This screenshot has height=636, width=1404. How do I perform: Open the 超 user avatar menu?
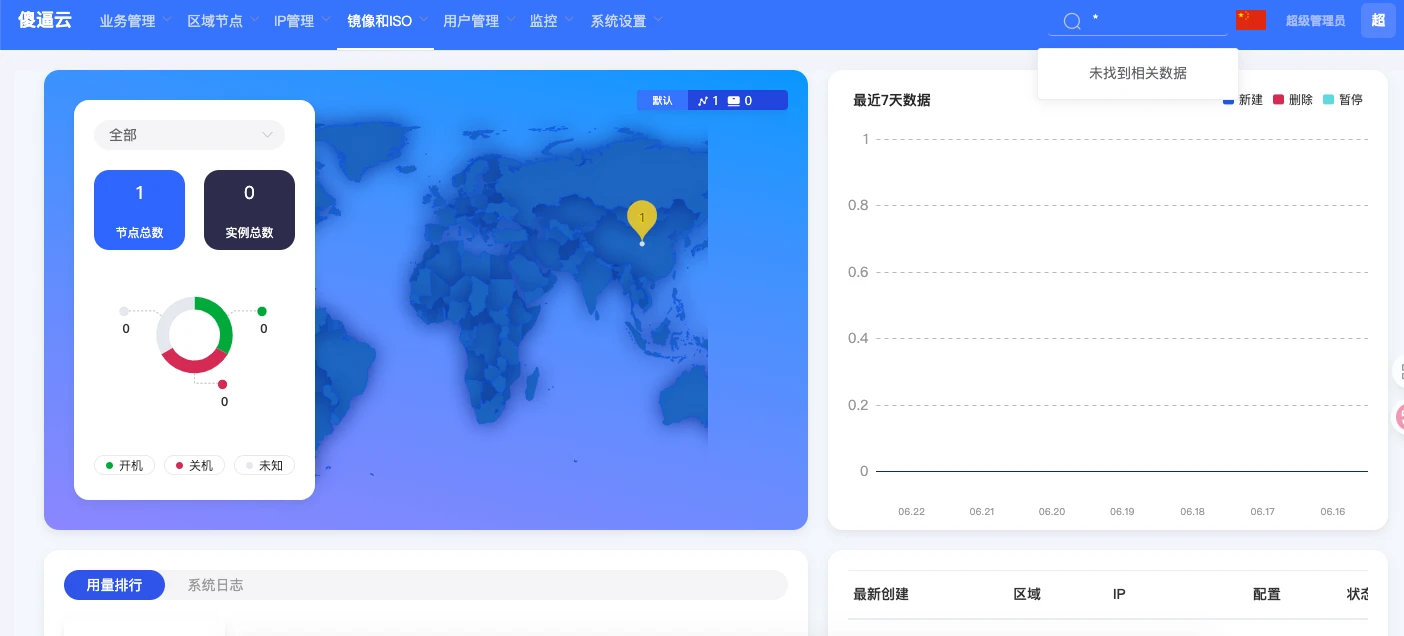(1378, 20)
